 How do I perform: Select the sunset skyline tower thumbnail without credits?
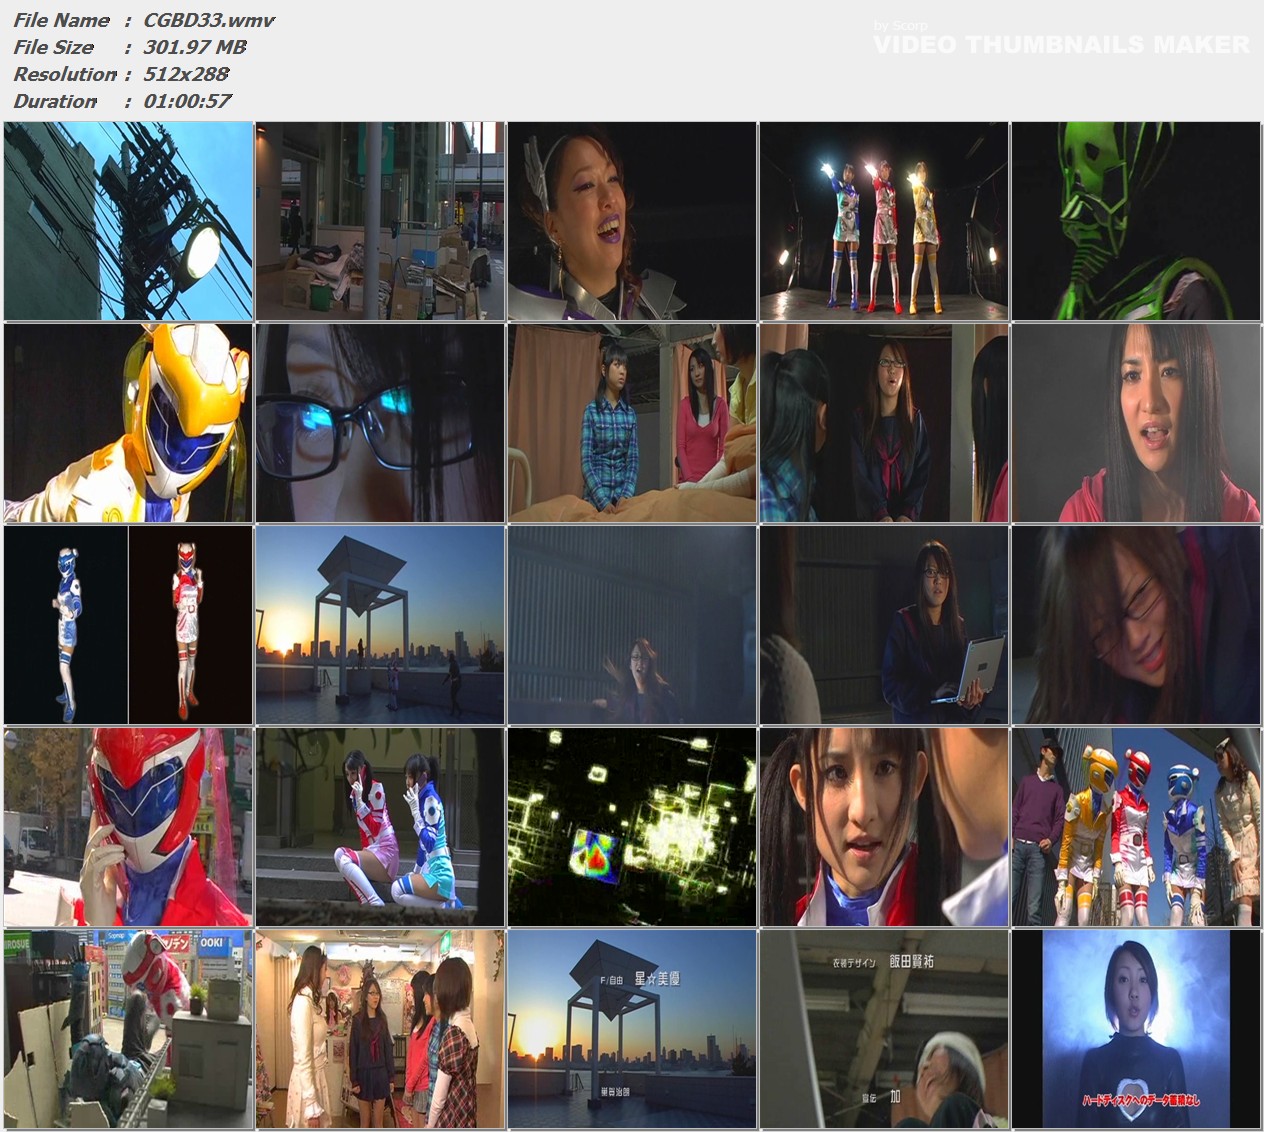point(380,625)
